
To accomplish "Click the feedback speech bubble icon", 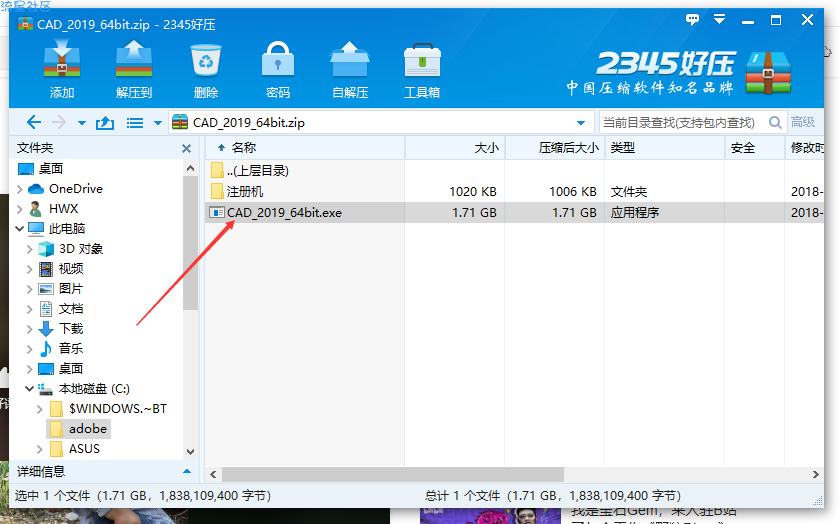I will pyautogui.click(x=692, y=20).
